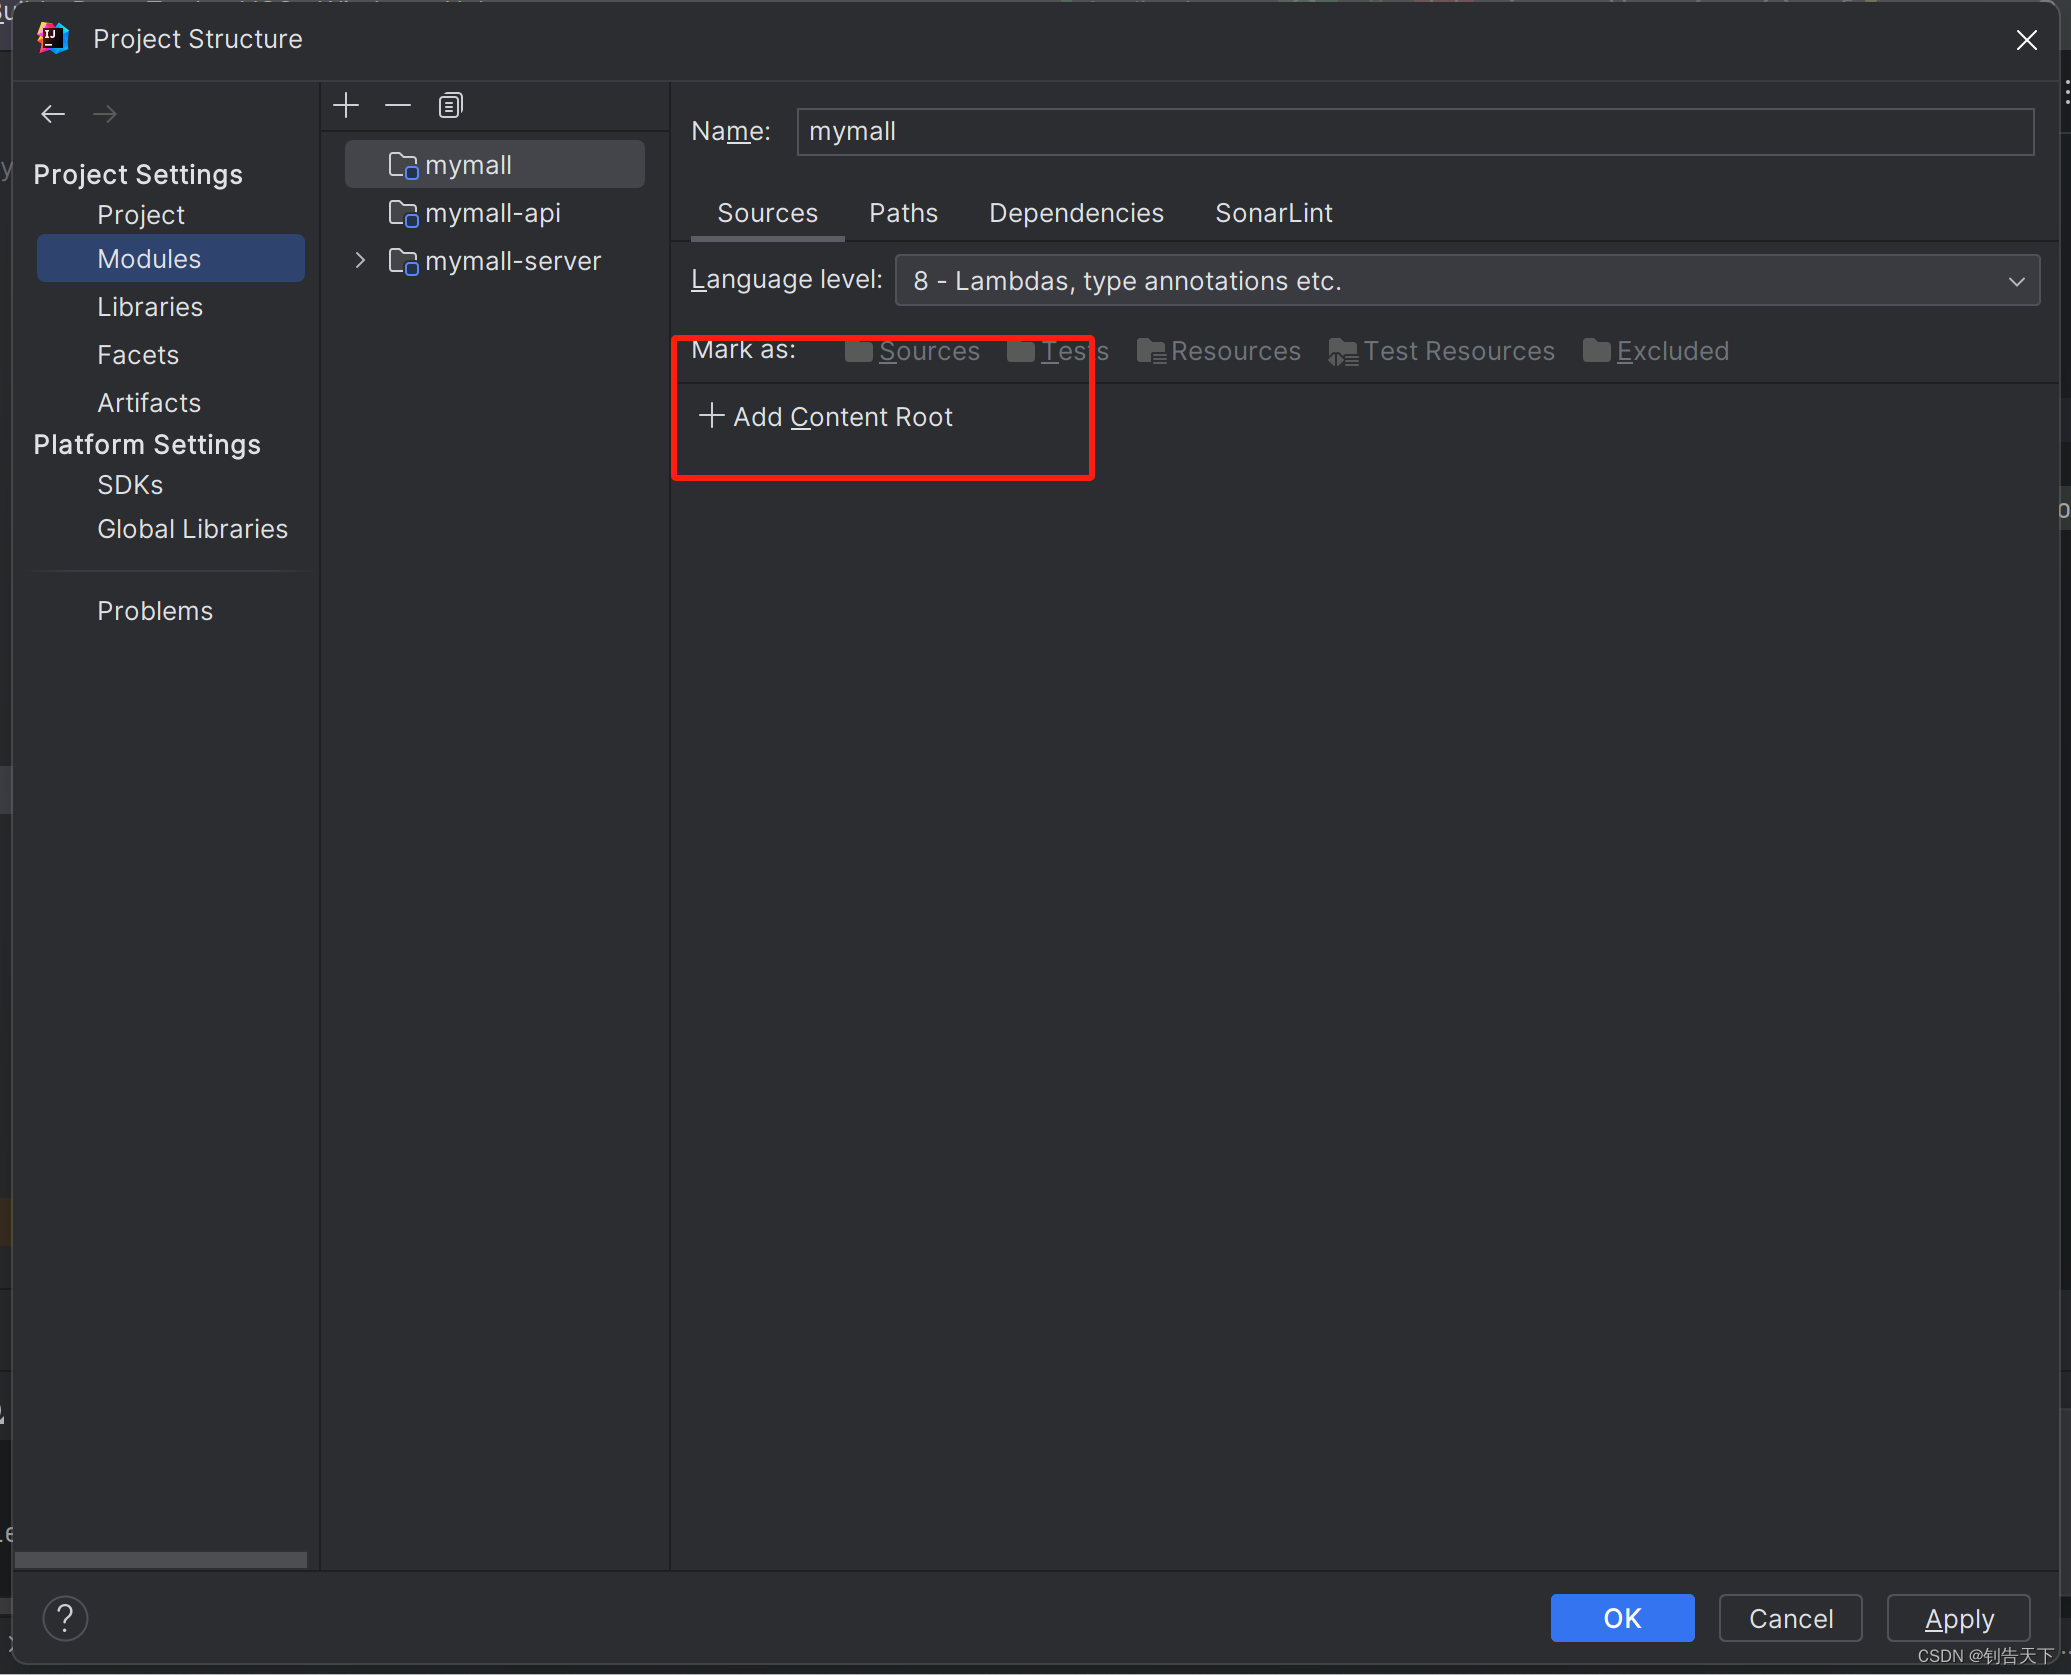Click into the module Name field
The height and width of the screenshot is (1675, 2071).
[x=1414, y=132]
